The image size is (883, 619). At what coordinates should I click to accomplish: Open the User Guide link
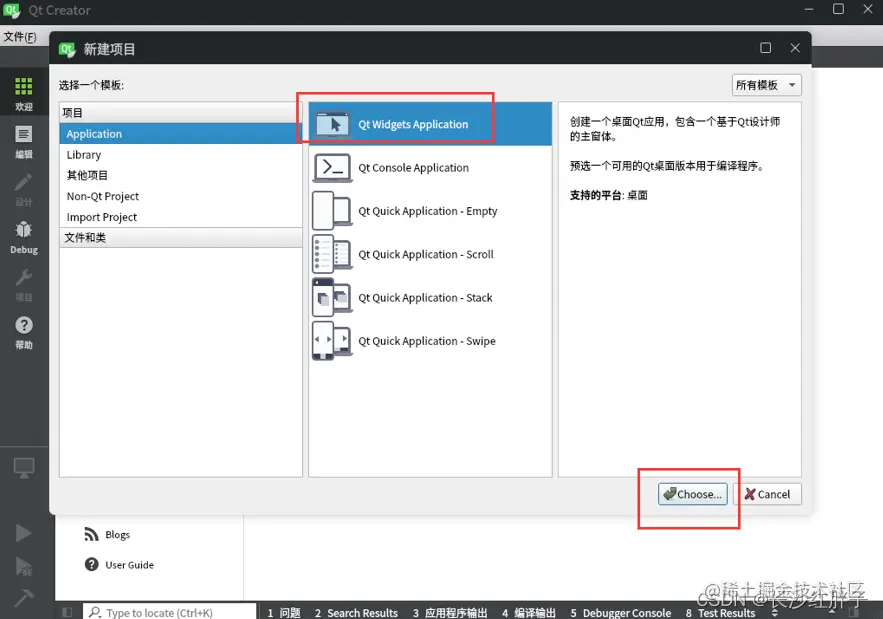(130, 565)
